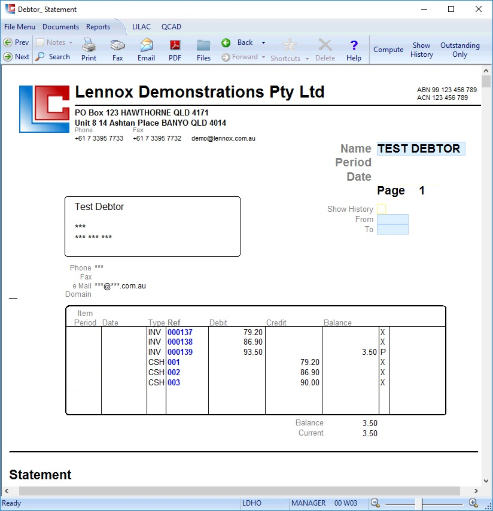This screenshot has width=493, height=511.
Task: Toggle Show History in toolbar
Action: [x=421, y=50]
